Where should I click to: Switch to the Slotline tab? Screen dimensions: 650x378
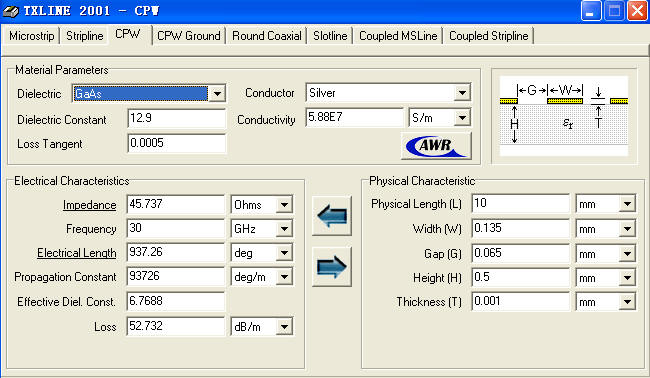tap(330, 36)
